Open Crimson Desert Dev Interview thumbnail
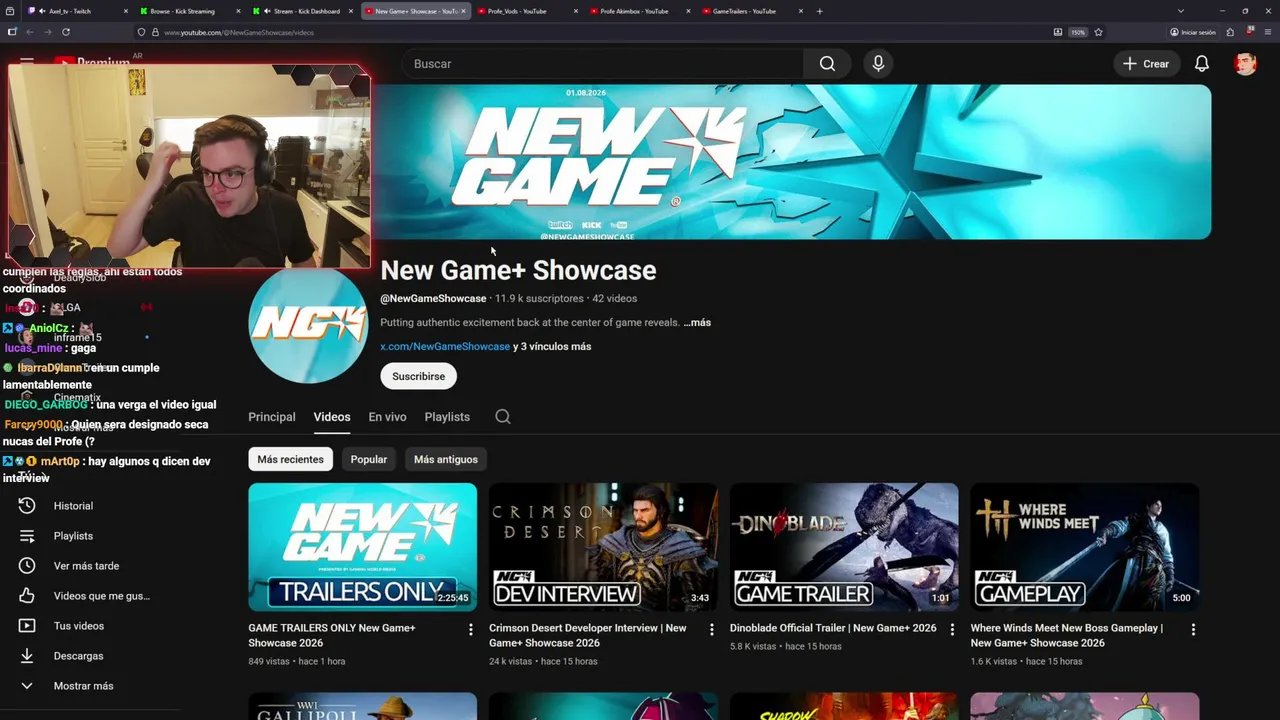This screenshot has width=1280, height=720. click(x=603, y=547)
